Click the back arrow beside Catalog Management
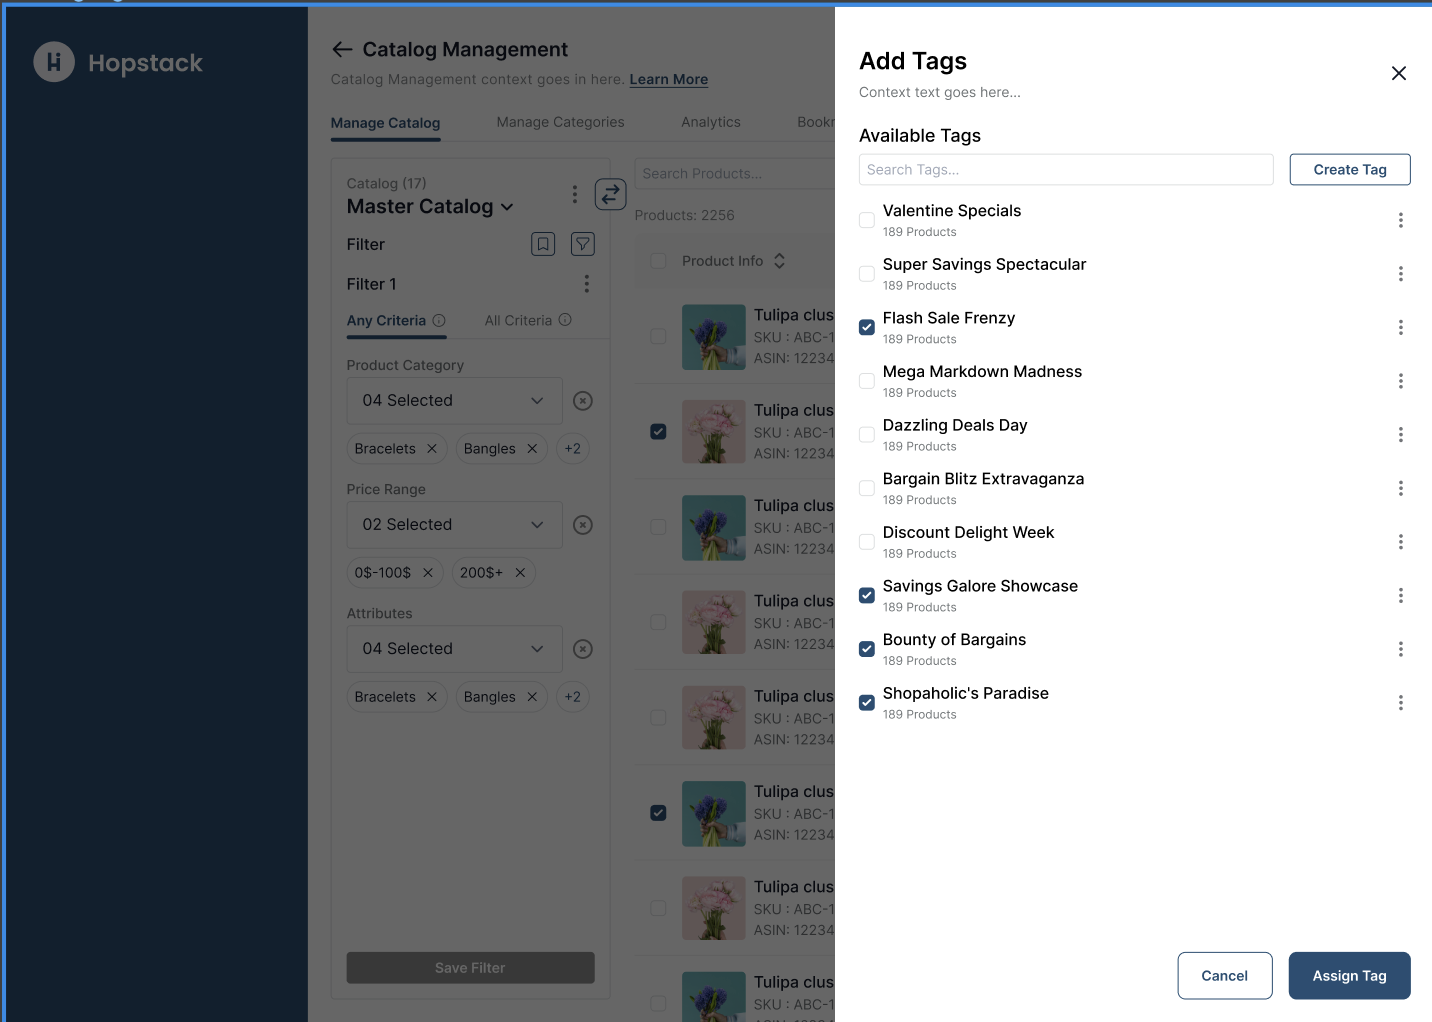1432x1022 pixels. (342, 49)
